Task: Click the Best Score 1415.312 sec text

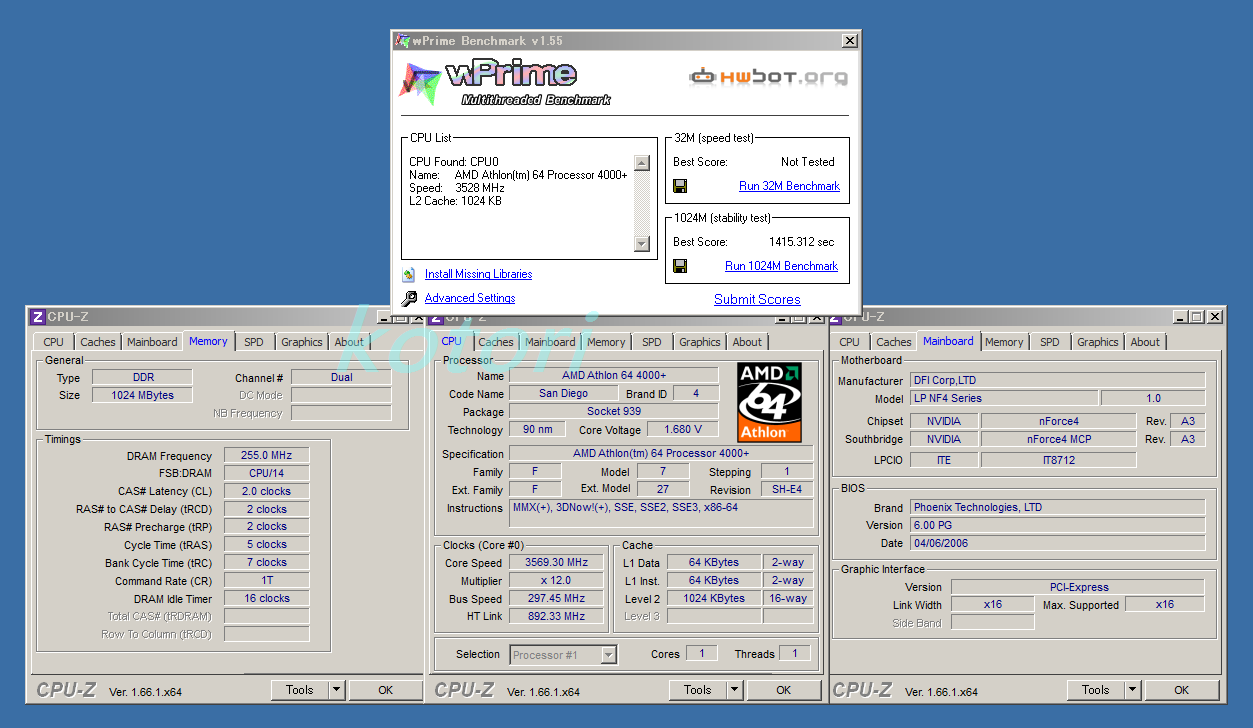Action: tap(801, 242)
